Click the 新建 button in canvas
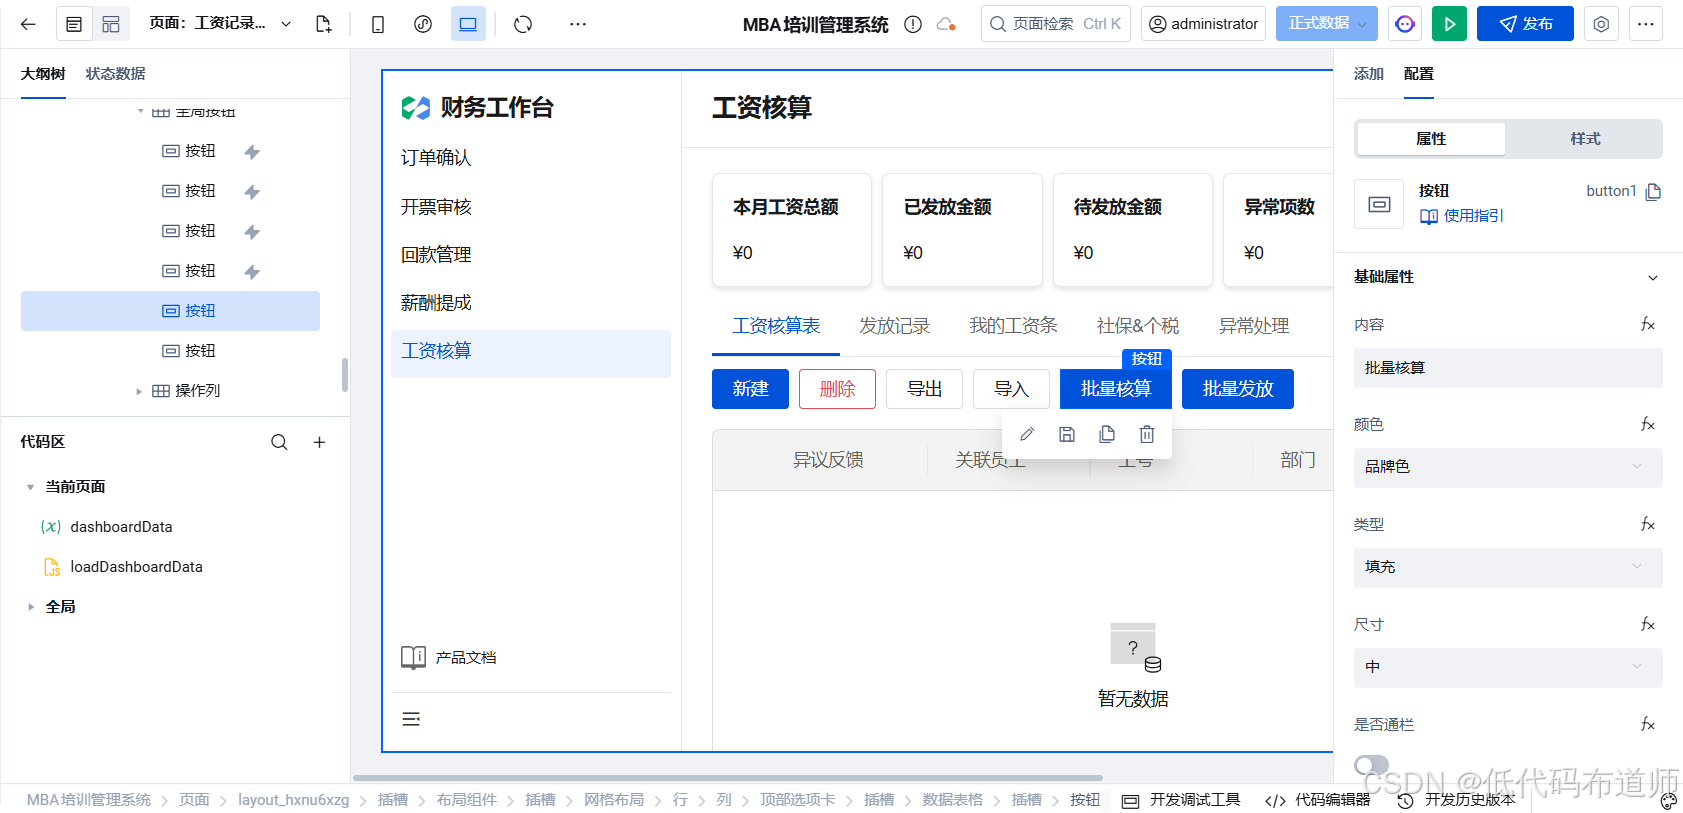The width and height of the screenshot is (1683, 813). point(750,389)
